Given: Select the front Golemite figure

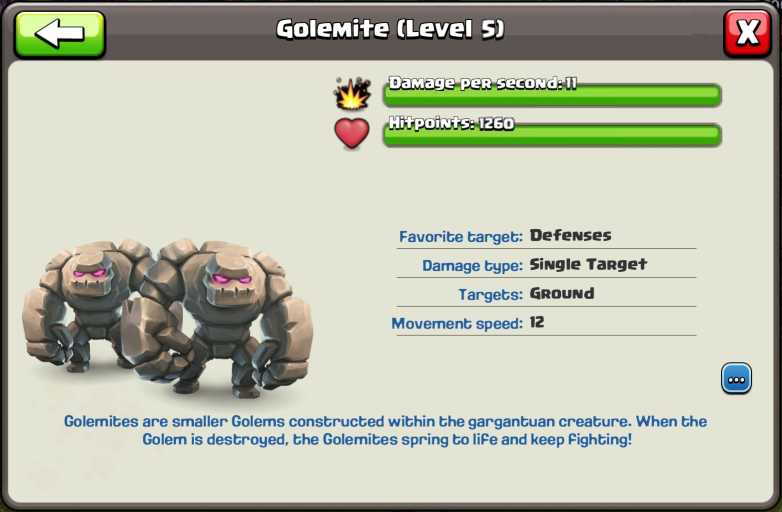Looking at the screenshot, I should coord(218,317).
